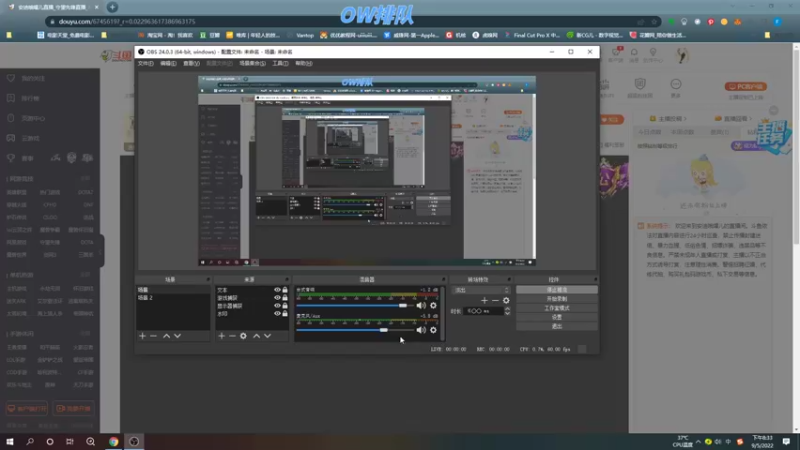Increase transition duration with up arrow

coord(507,309)
